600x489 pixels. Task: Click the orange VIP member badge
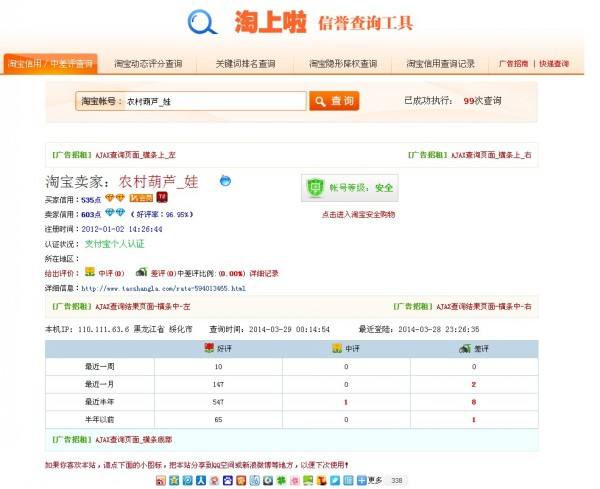click(x=141, y=198)
